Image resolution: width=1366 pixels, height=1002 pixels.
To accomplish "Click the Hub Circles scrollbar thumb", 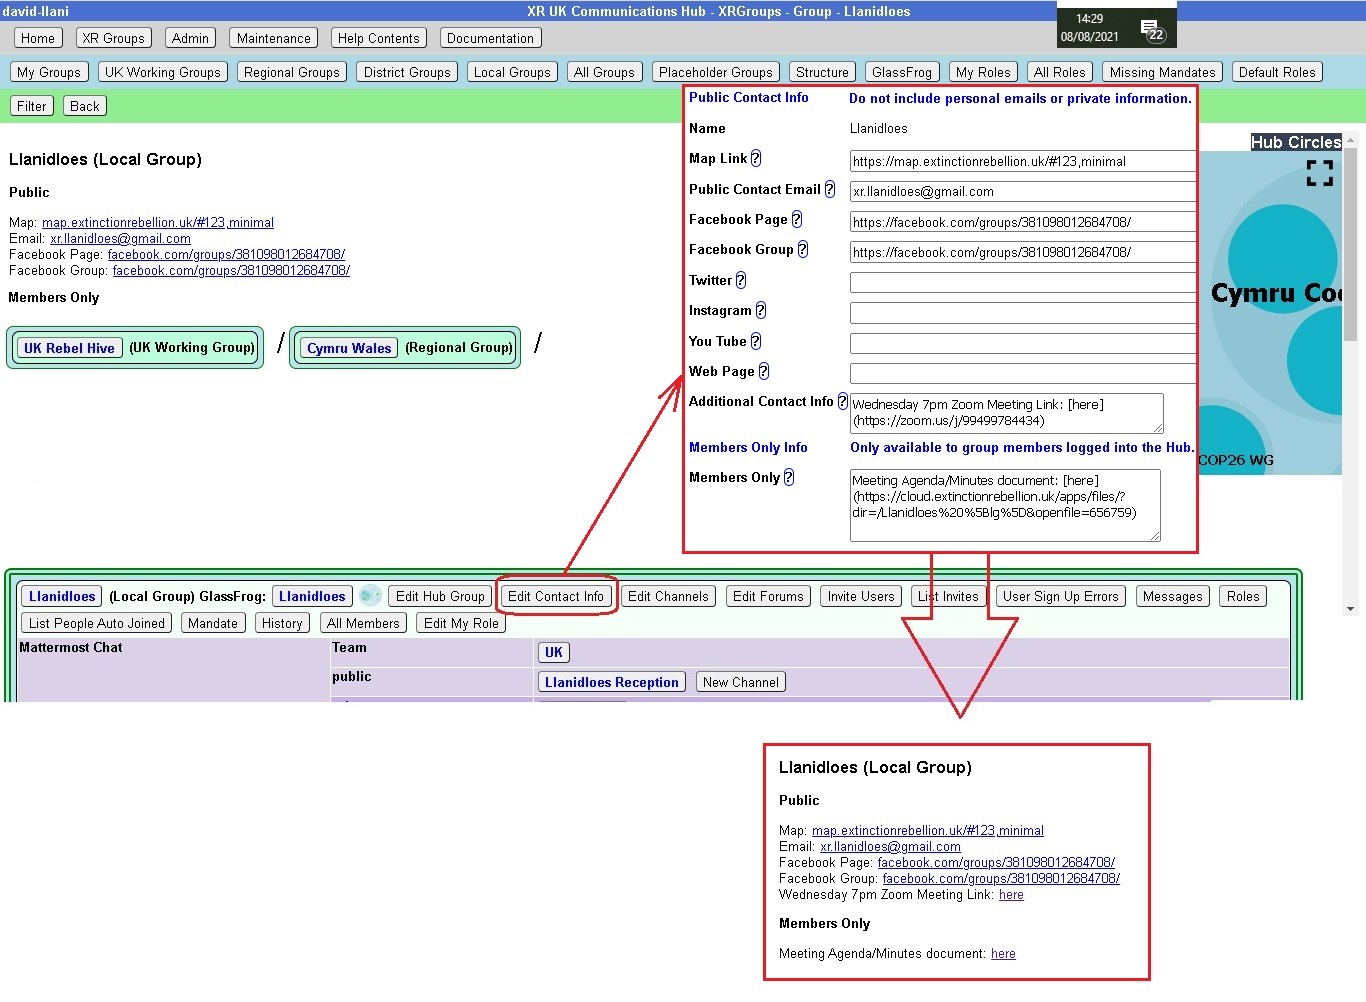I will pos(1350,245).
